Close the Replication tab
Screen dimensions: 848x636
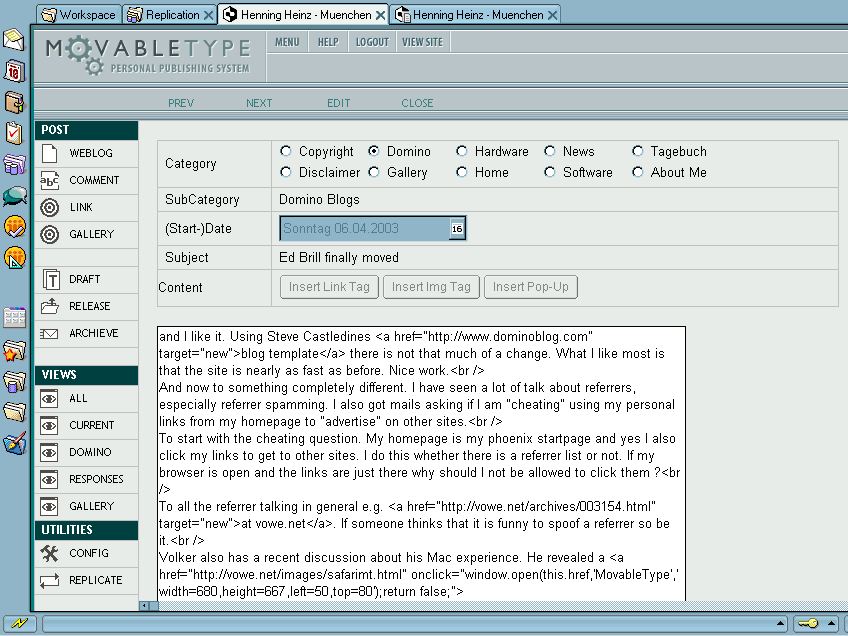pos(208,15)
